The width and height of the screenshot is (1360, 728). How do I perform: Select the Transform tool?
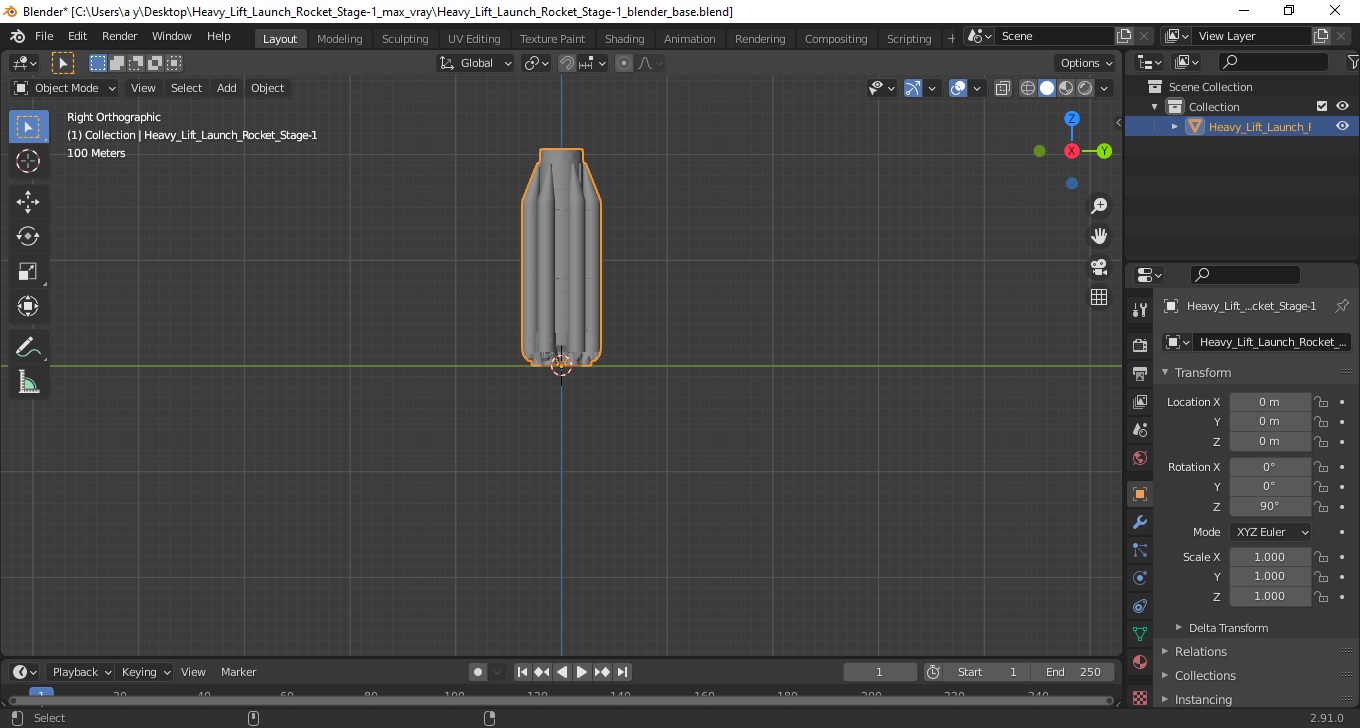pyautogui.click(x=28, y=306)
